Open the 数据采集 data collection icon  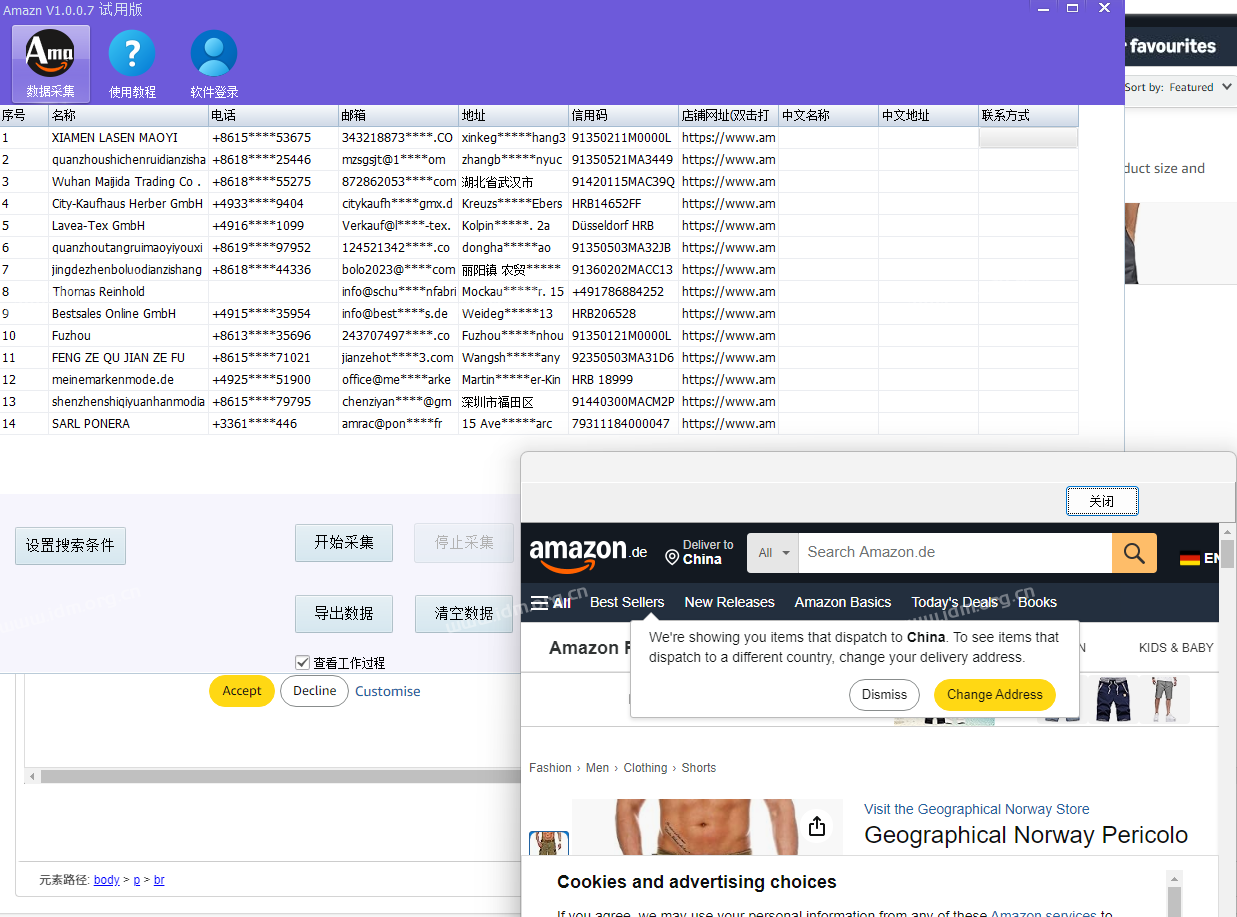(50, 64)
